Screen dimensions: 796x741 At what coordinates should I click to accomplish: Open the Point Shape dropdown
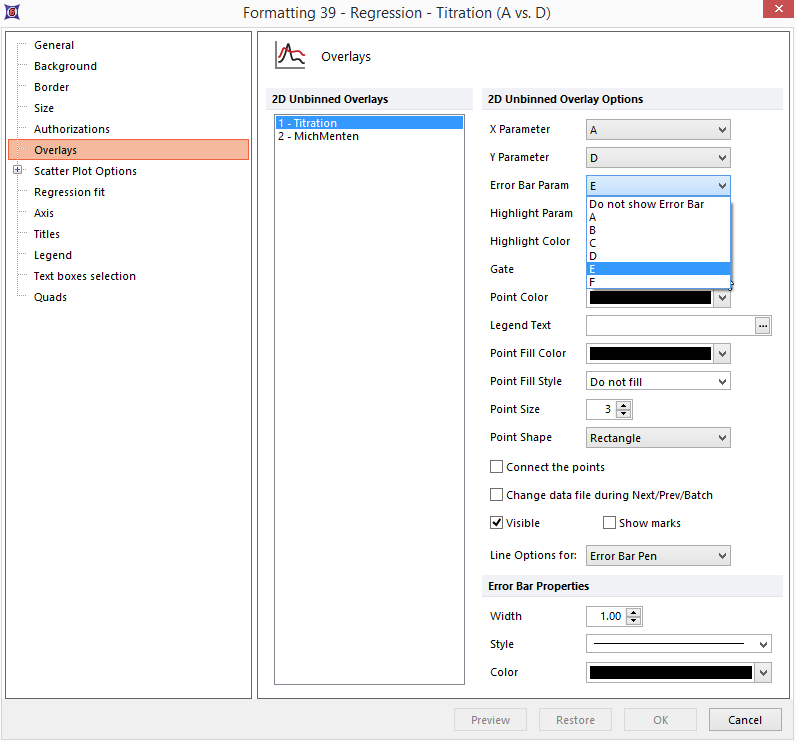point(658,438)
